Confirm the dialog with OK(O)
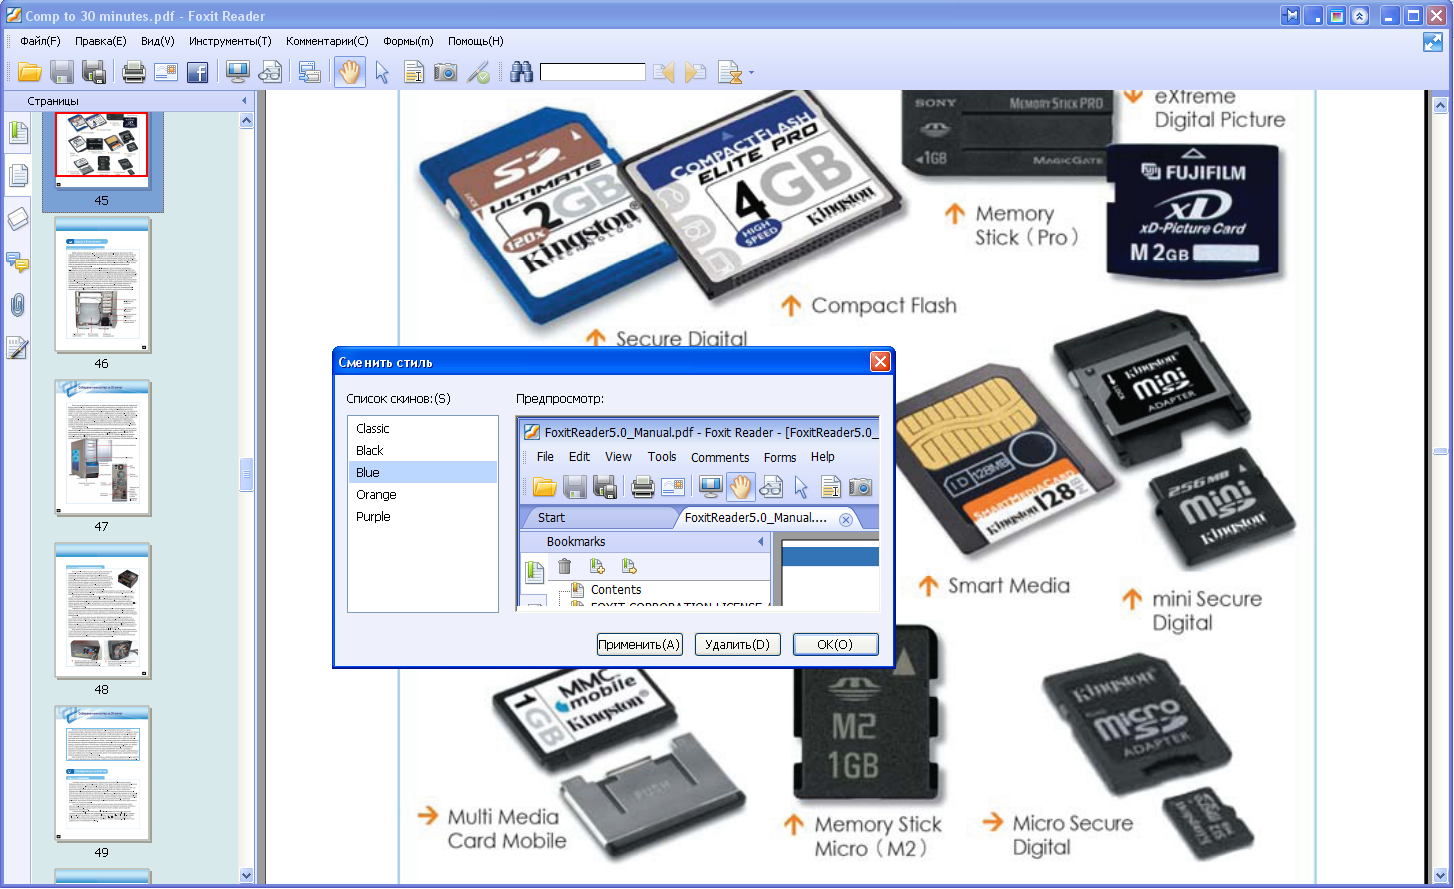Image resolution: width=1454 pixels, height=889 pixels. pos(835,645)
